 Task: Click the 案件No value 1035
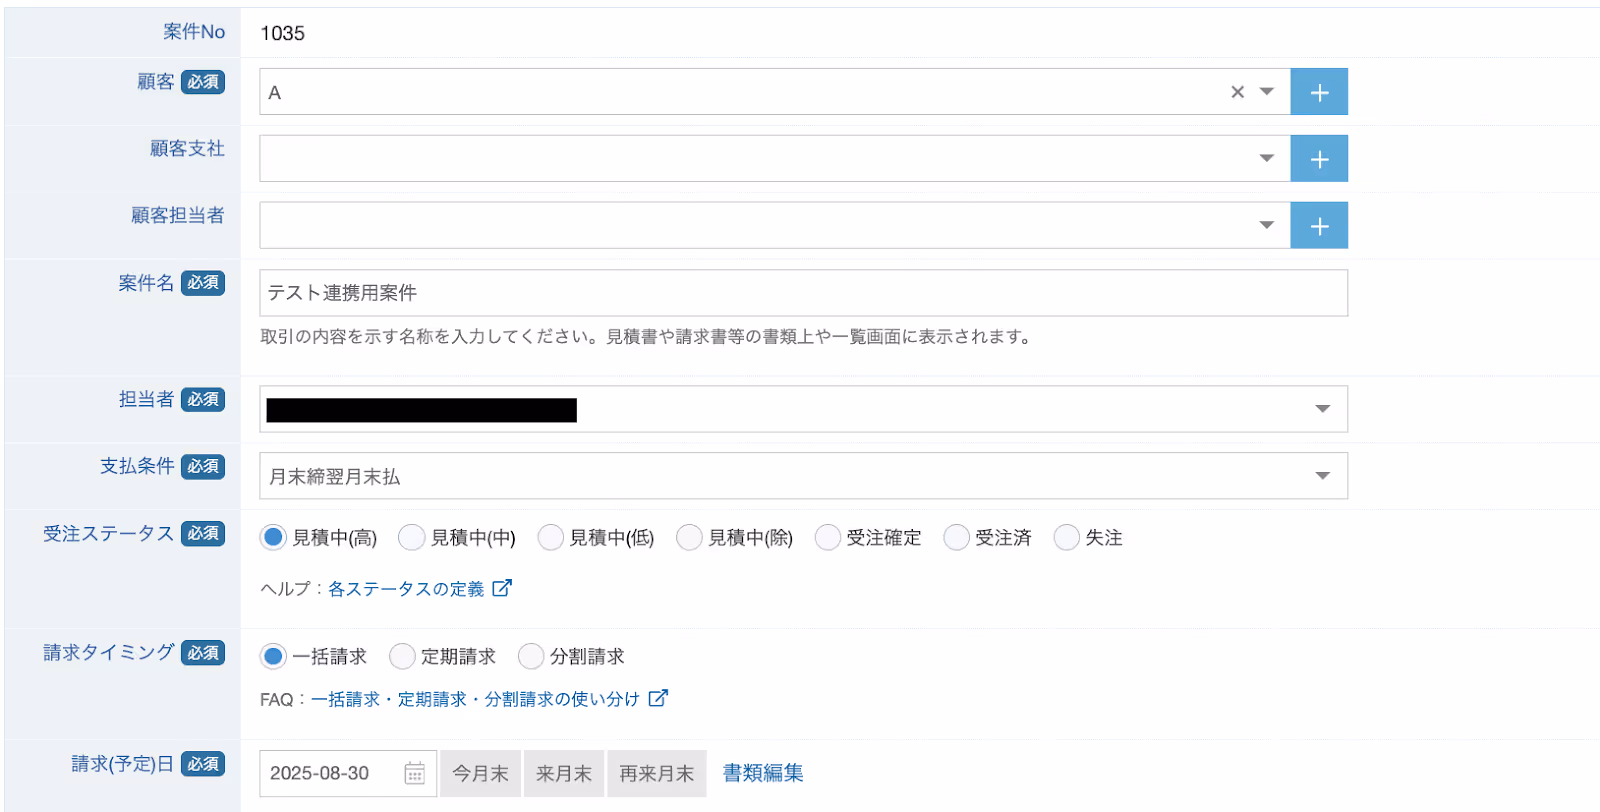[x=282, y=33]
